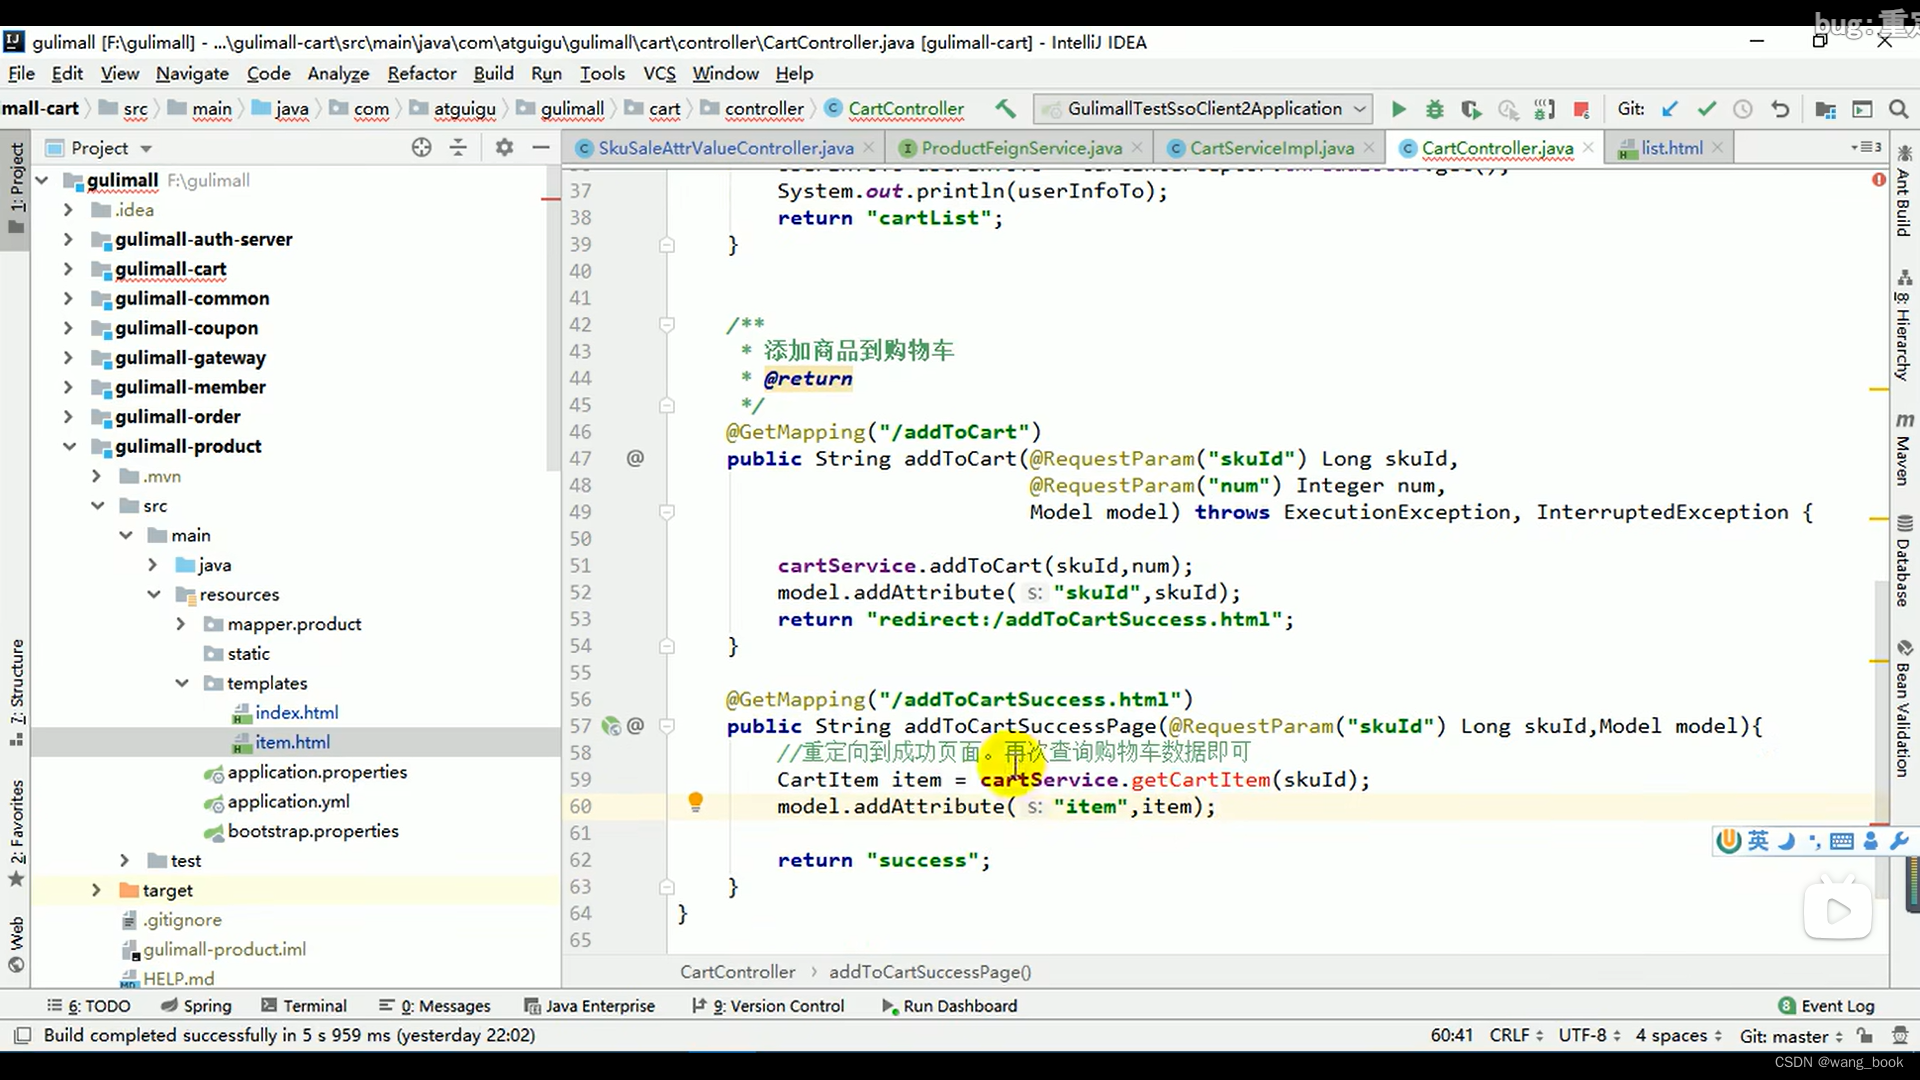Image resolution: width=1920 pixels, height=1080 pixels.
Task: Locate current file crosshair icon in Project panel
Action: coord(421,148)
